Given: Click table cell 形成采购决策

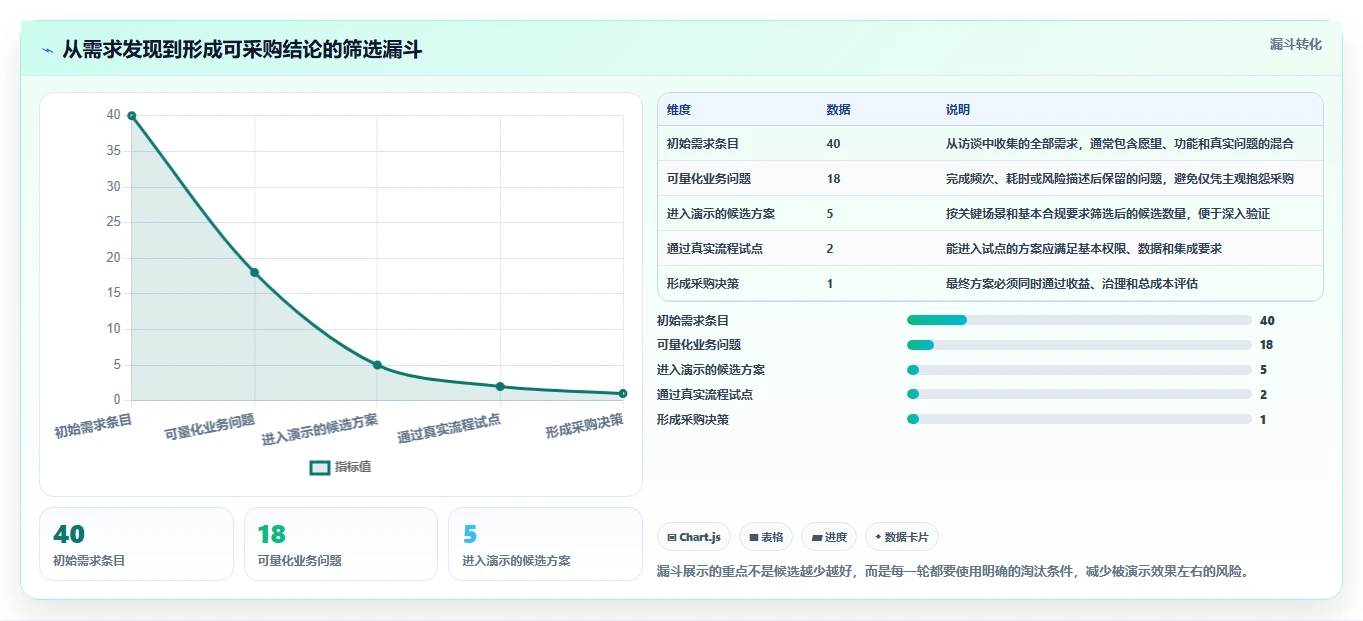Looking at the screenshot, I should [x=703, y=284].
